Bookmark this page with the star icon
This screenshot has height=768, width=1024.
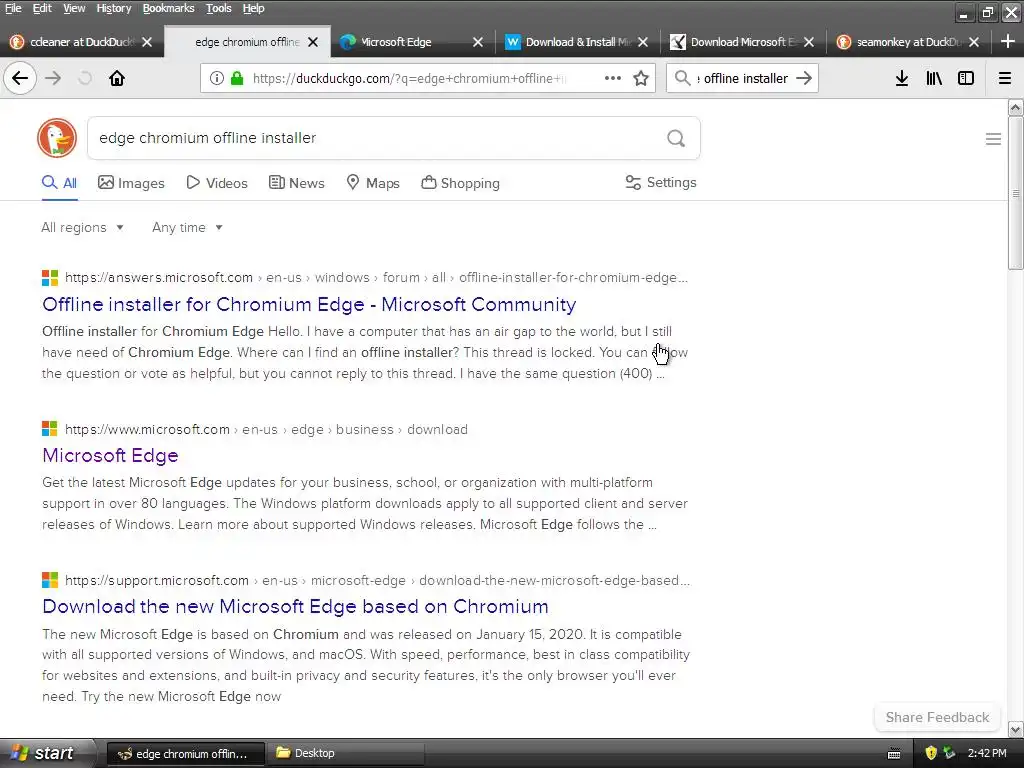[x=641, y=78]
